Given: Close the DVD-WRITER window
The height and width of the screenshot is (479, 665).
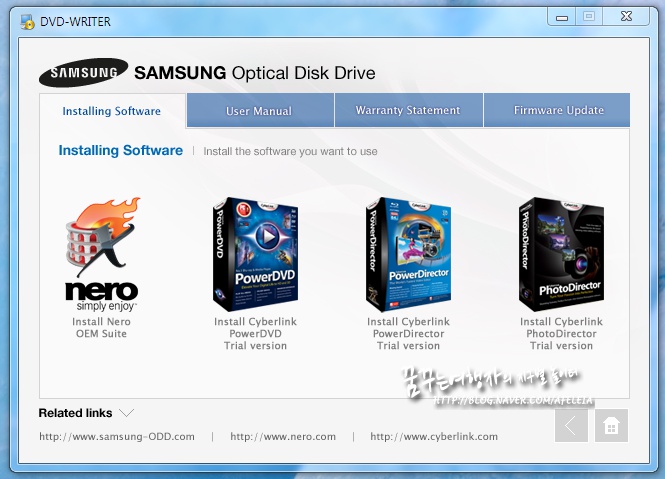Looking at the screenshot, I should point(626,17).
